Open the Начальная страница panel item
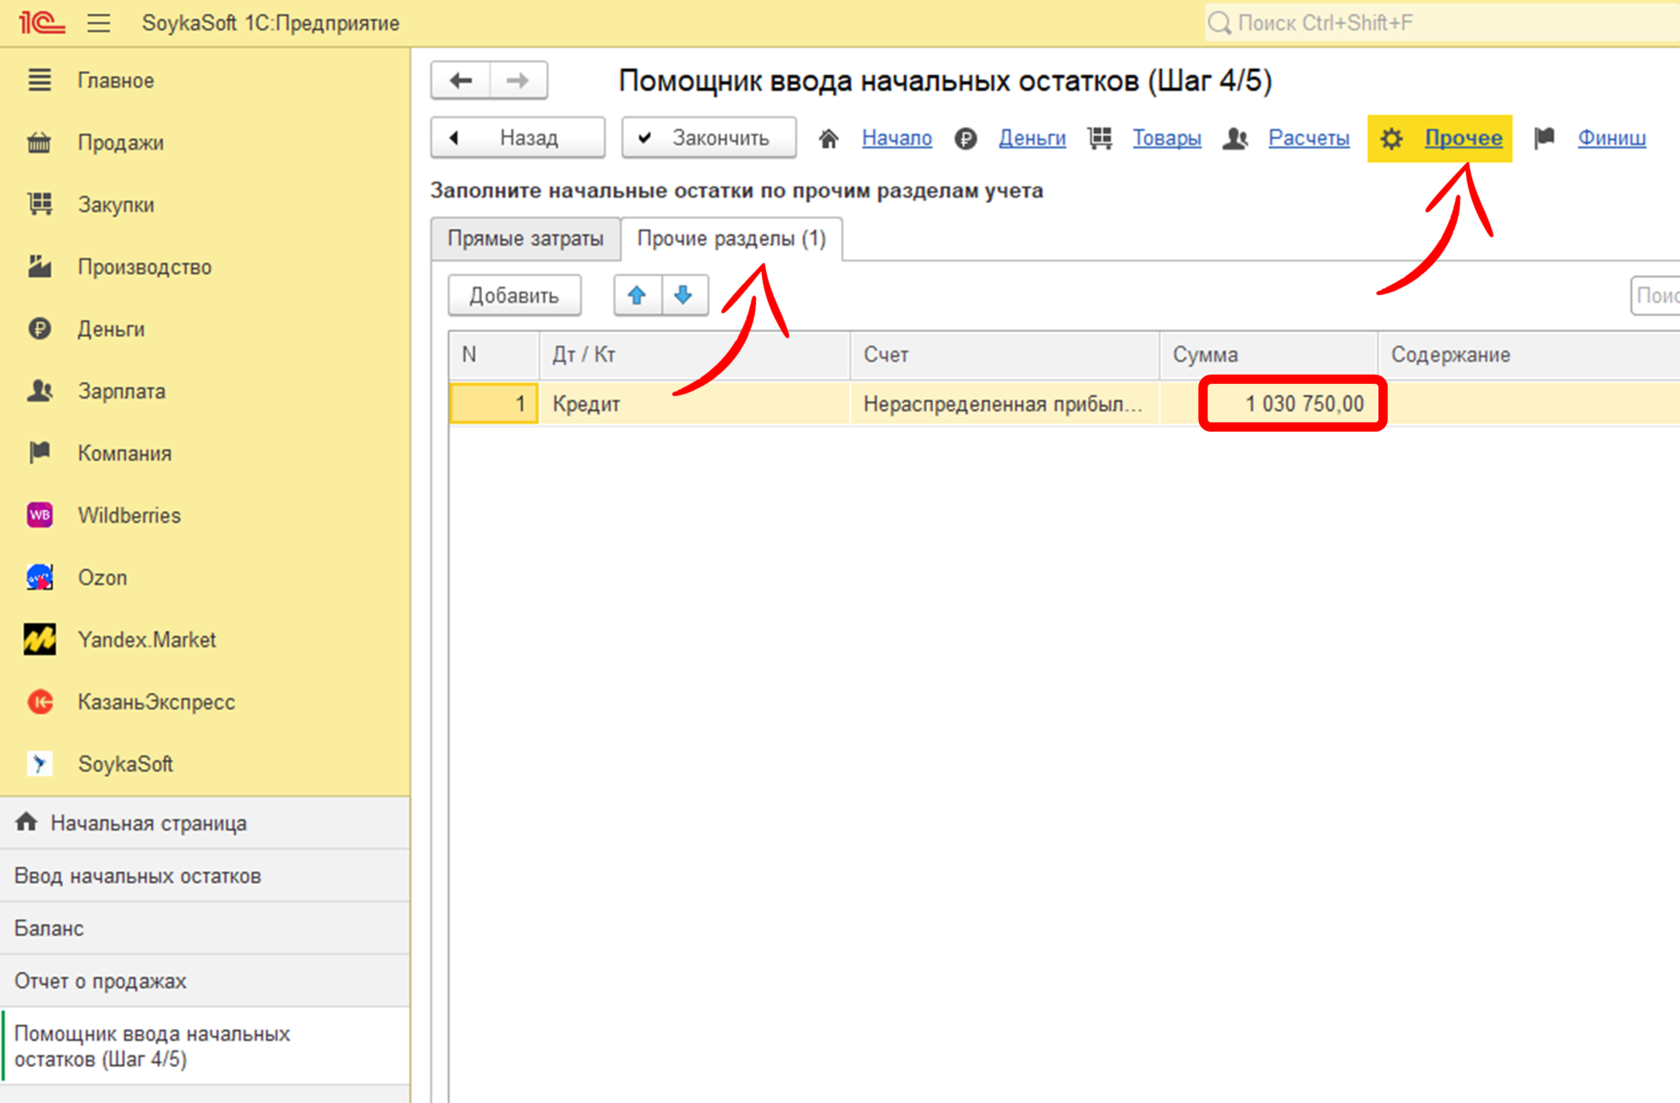This screenshot has height=1103, width=1680. tap(205, 823)
